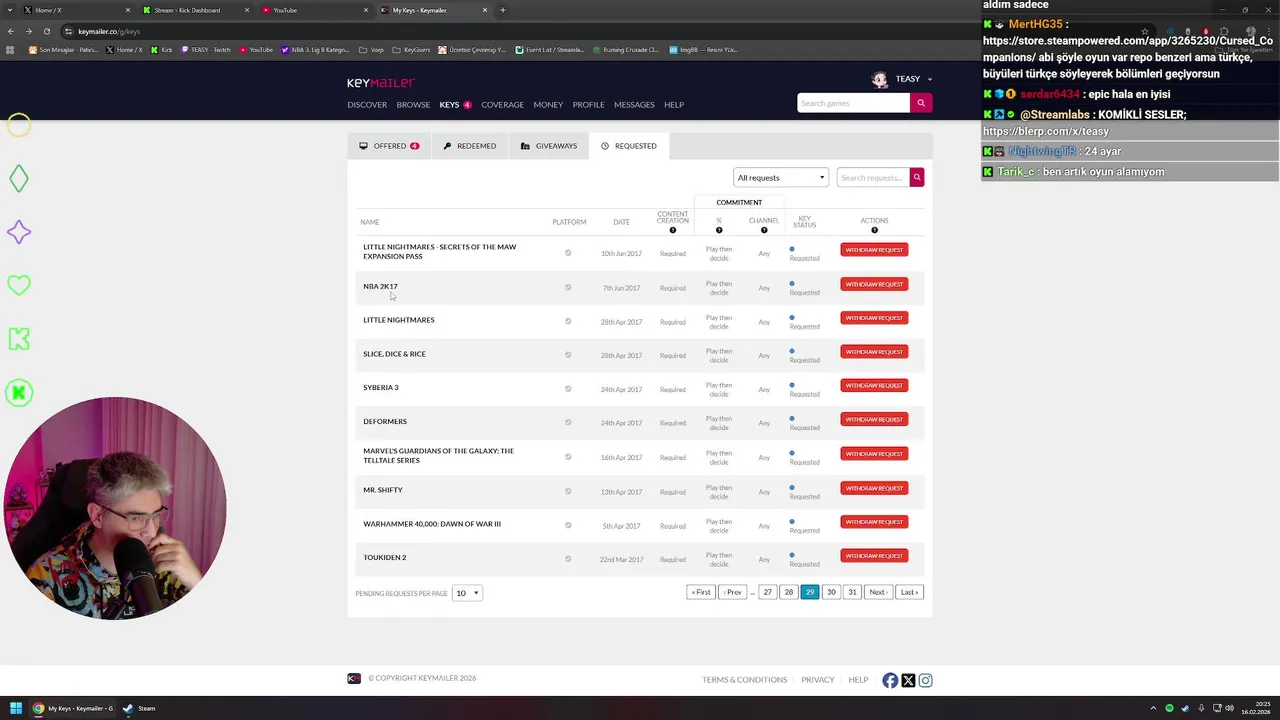Viewport: 1280px width, 720px height.
Task: Open Steam from the taskbar
Action: click(139, 708)
